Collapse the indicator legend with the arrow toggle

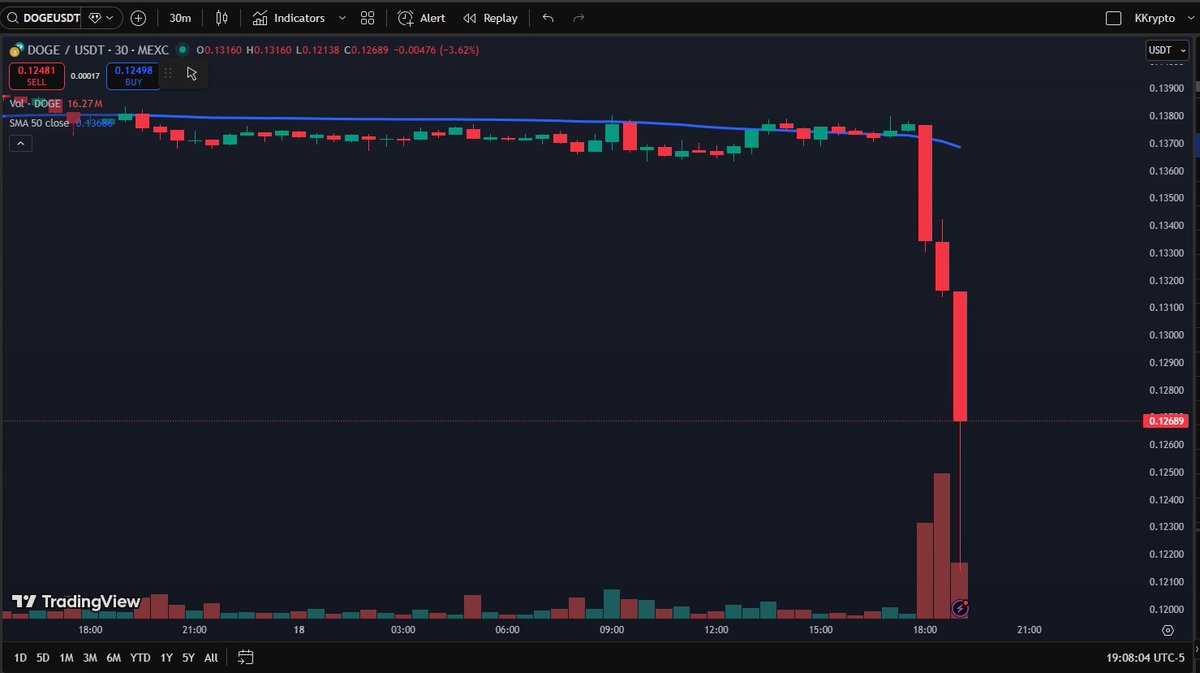[x=20, y=143]
